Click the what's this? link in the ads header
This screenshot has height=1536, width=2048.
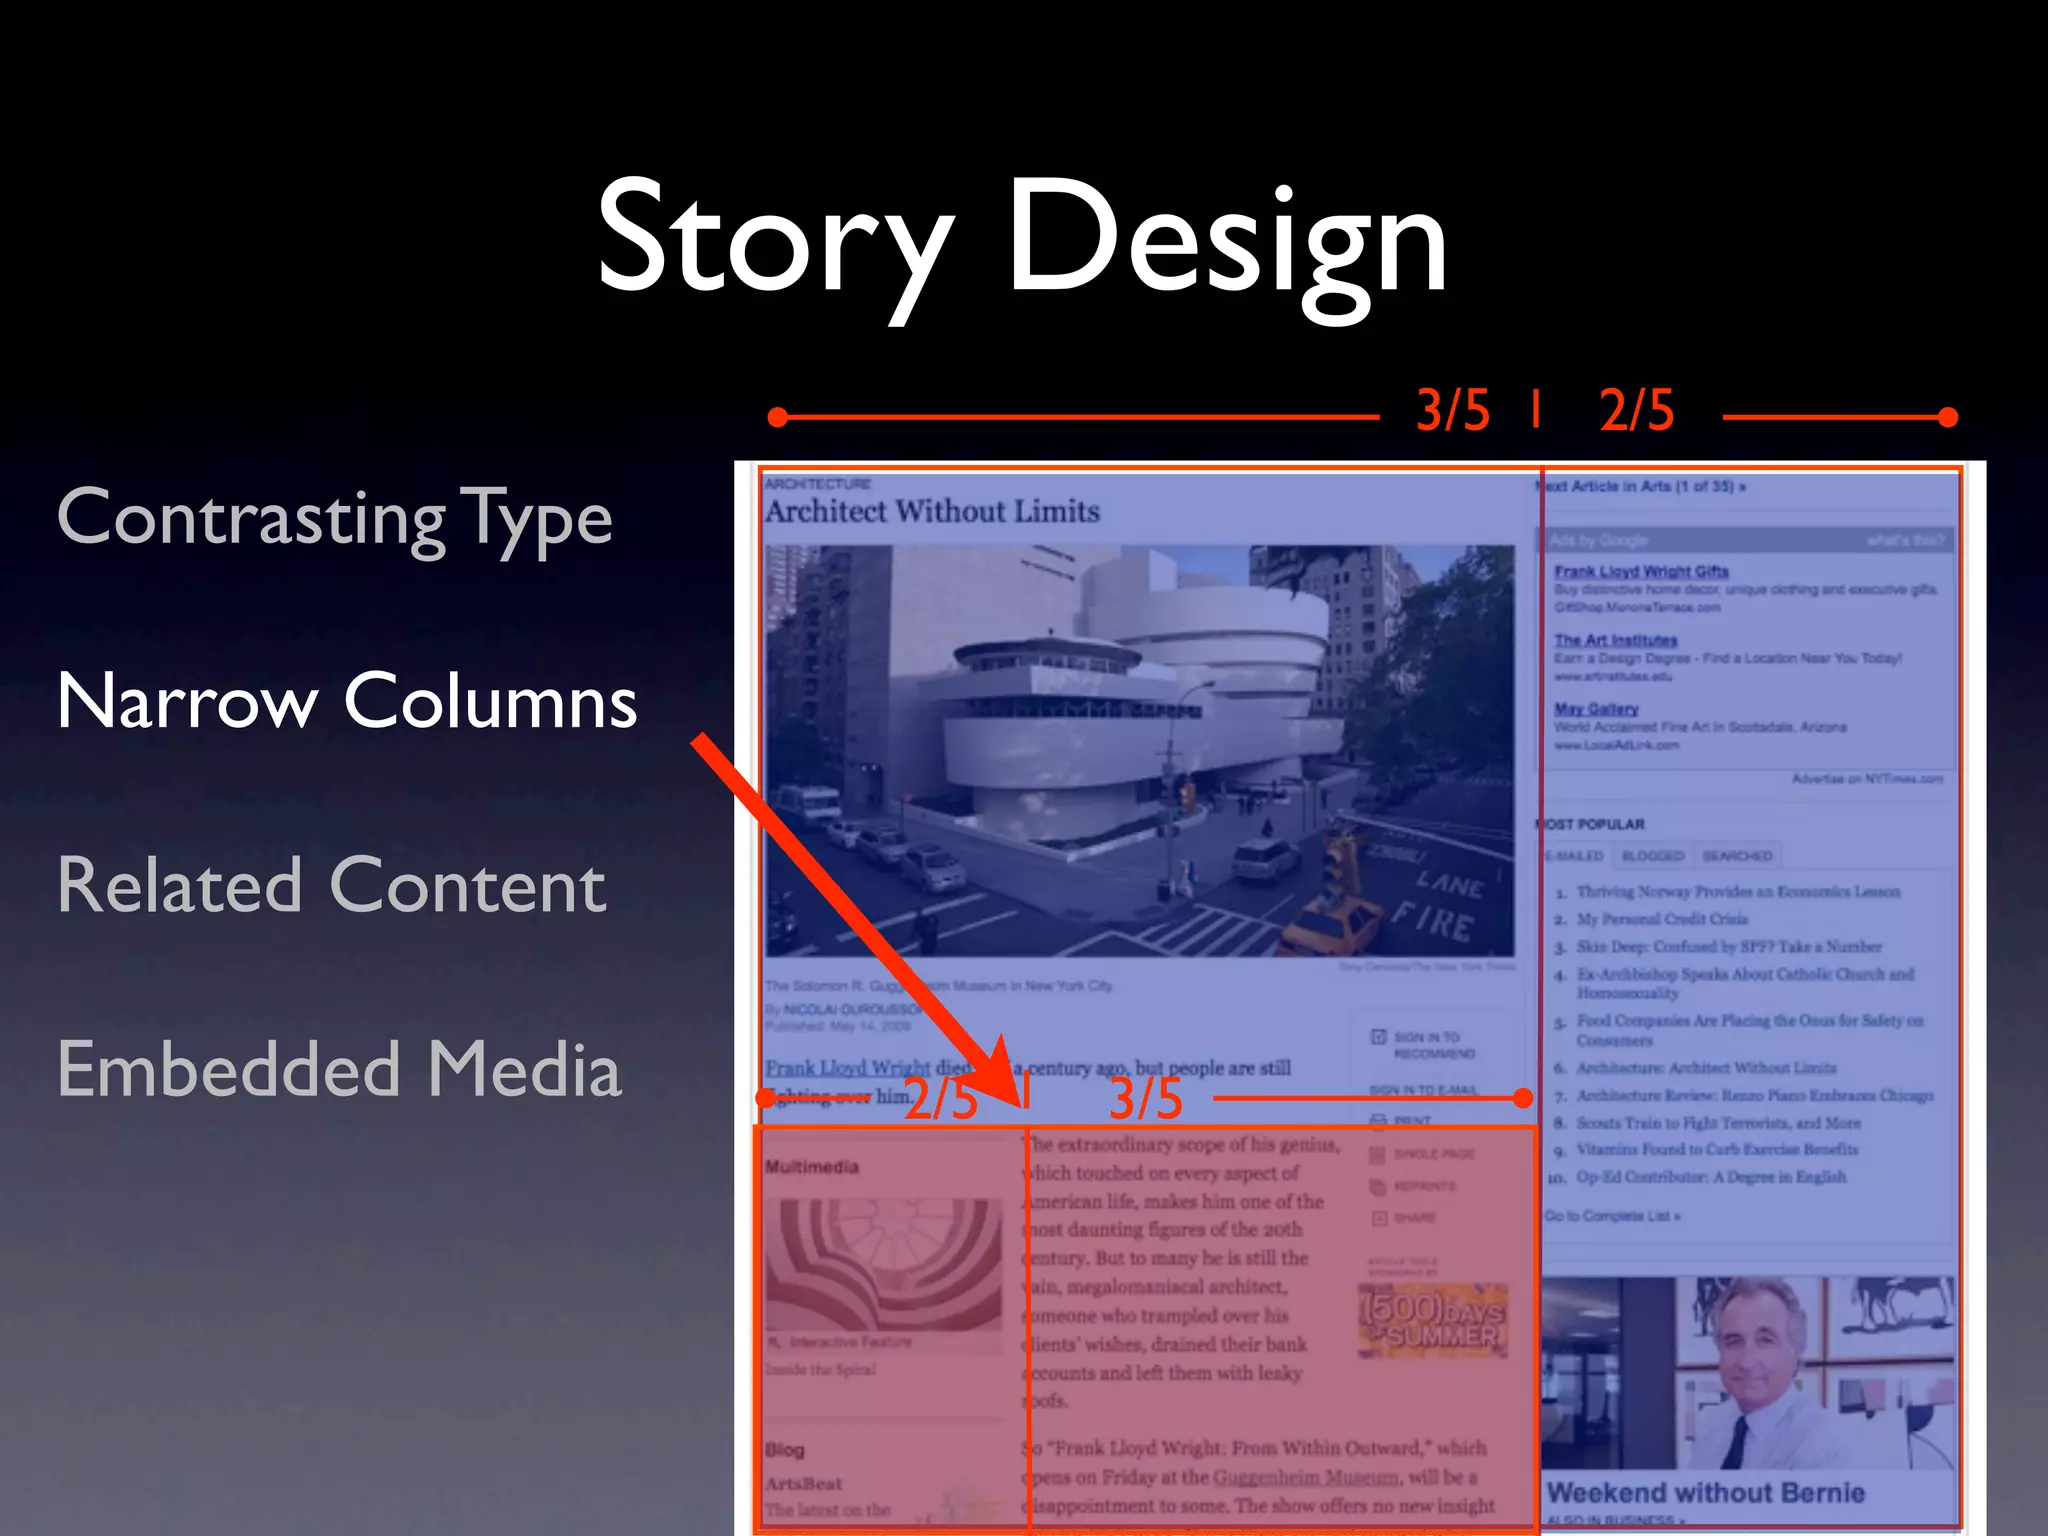(x=1905, y=541)
